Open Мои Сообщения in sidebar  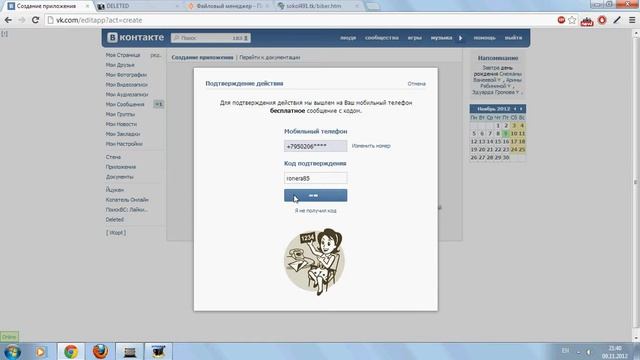[125, 104]
